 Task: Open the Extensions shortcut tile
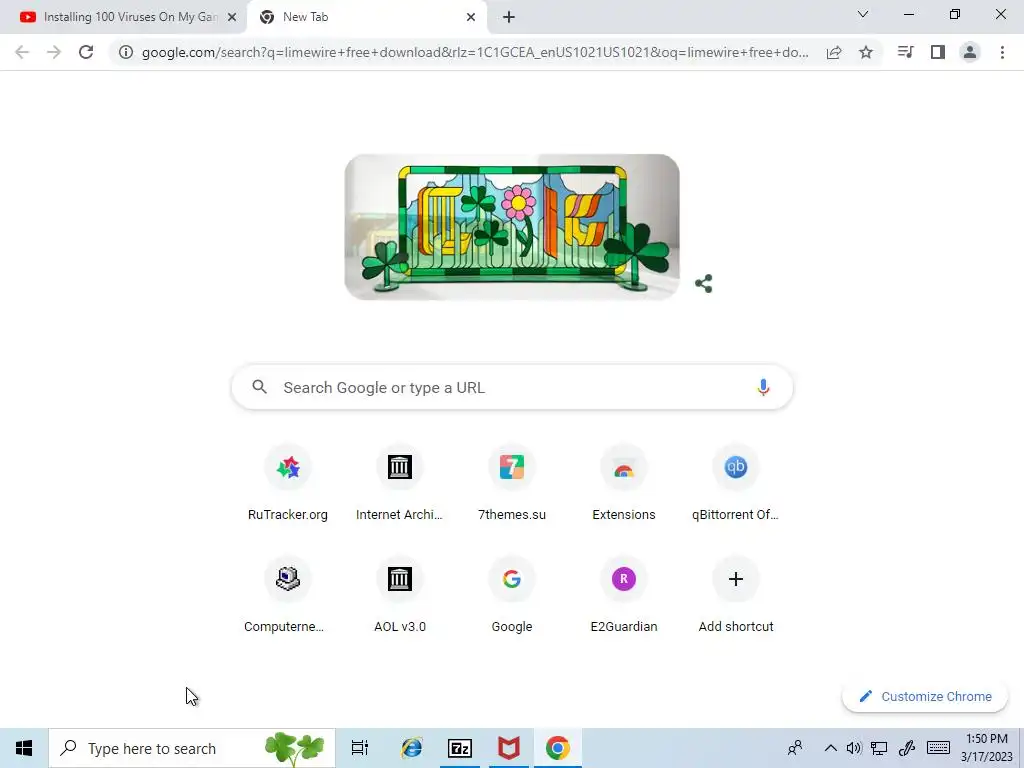point(624,483)
